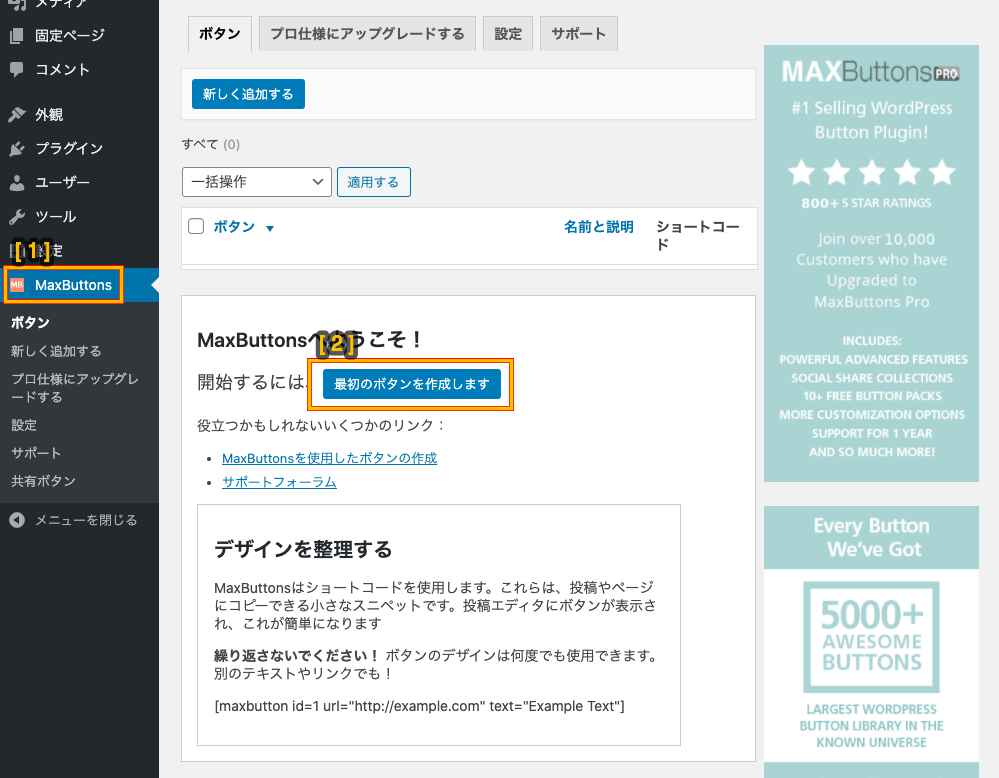999x778 pixels.
Task: Open sidebar submenu プロ仕様にアップグレードする
Action: pos(75,388)
